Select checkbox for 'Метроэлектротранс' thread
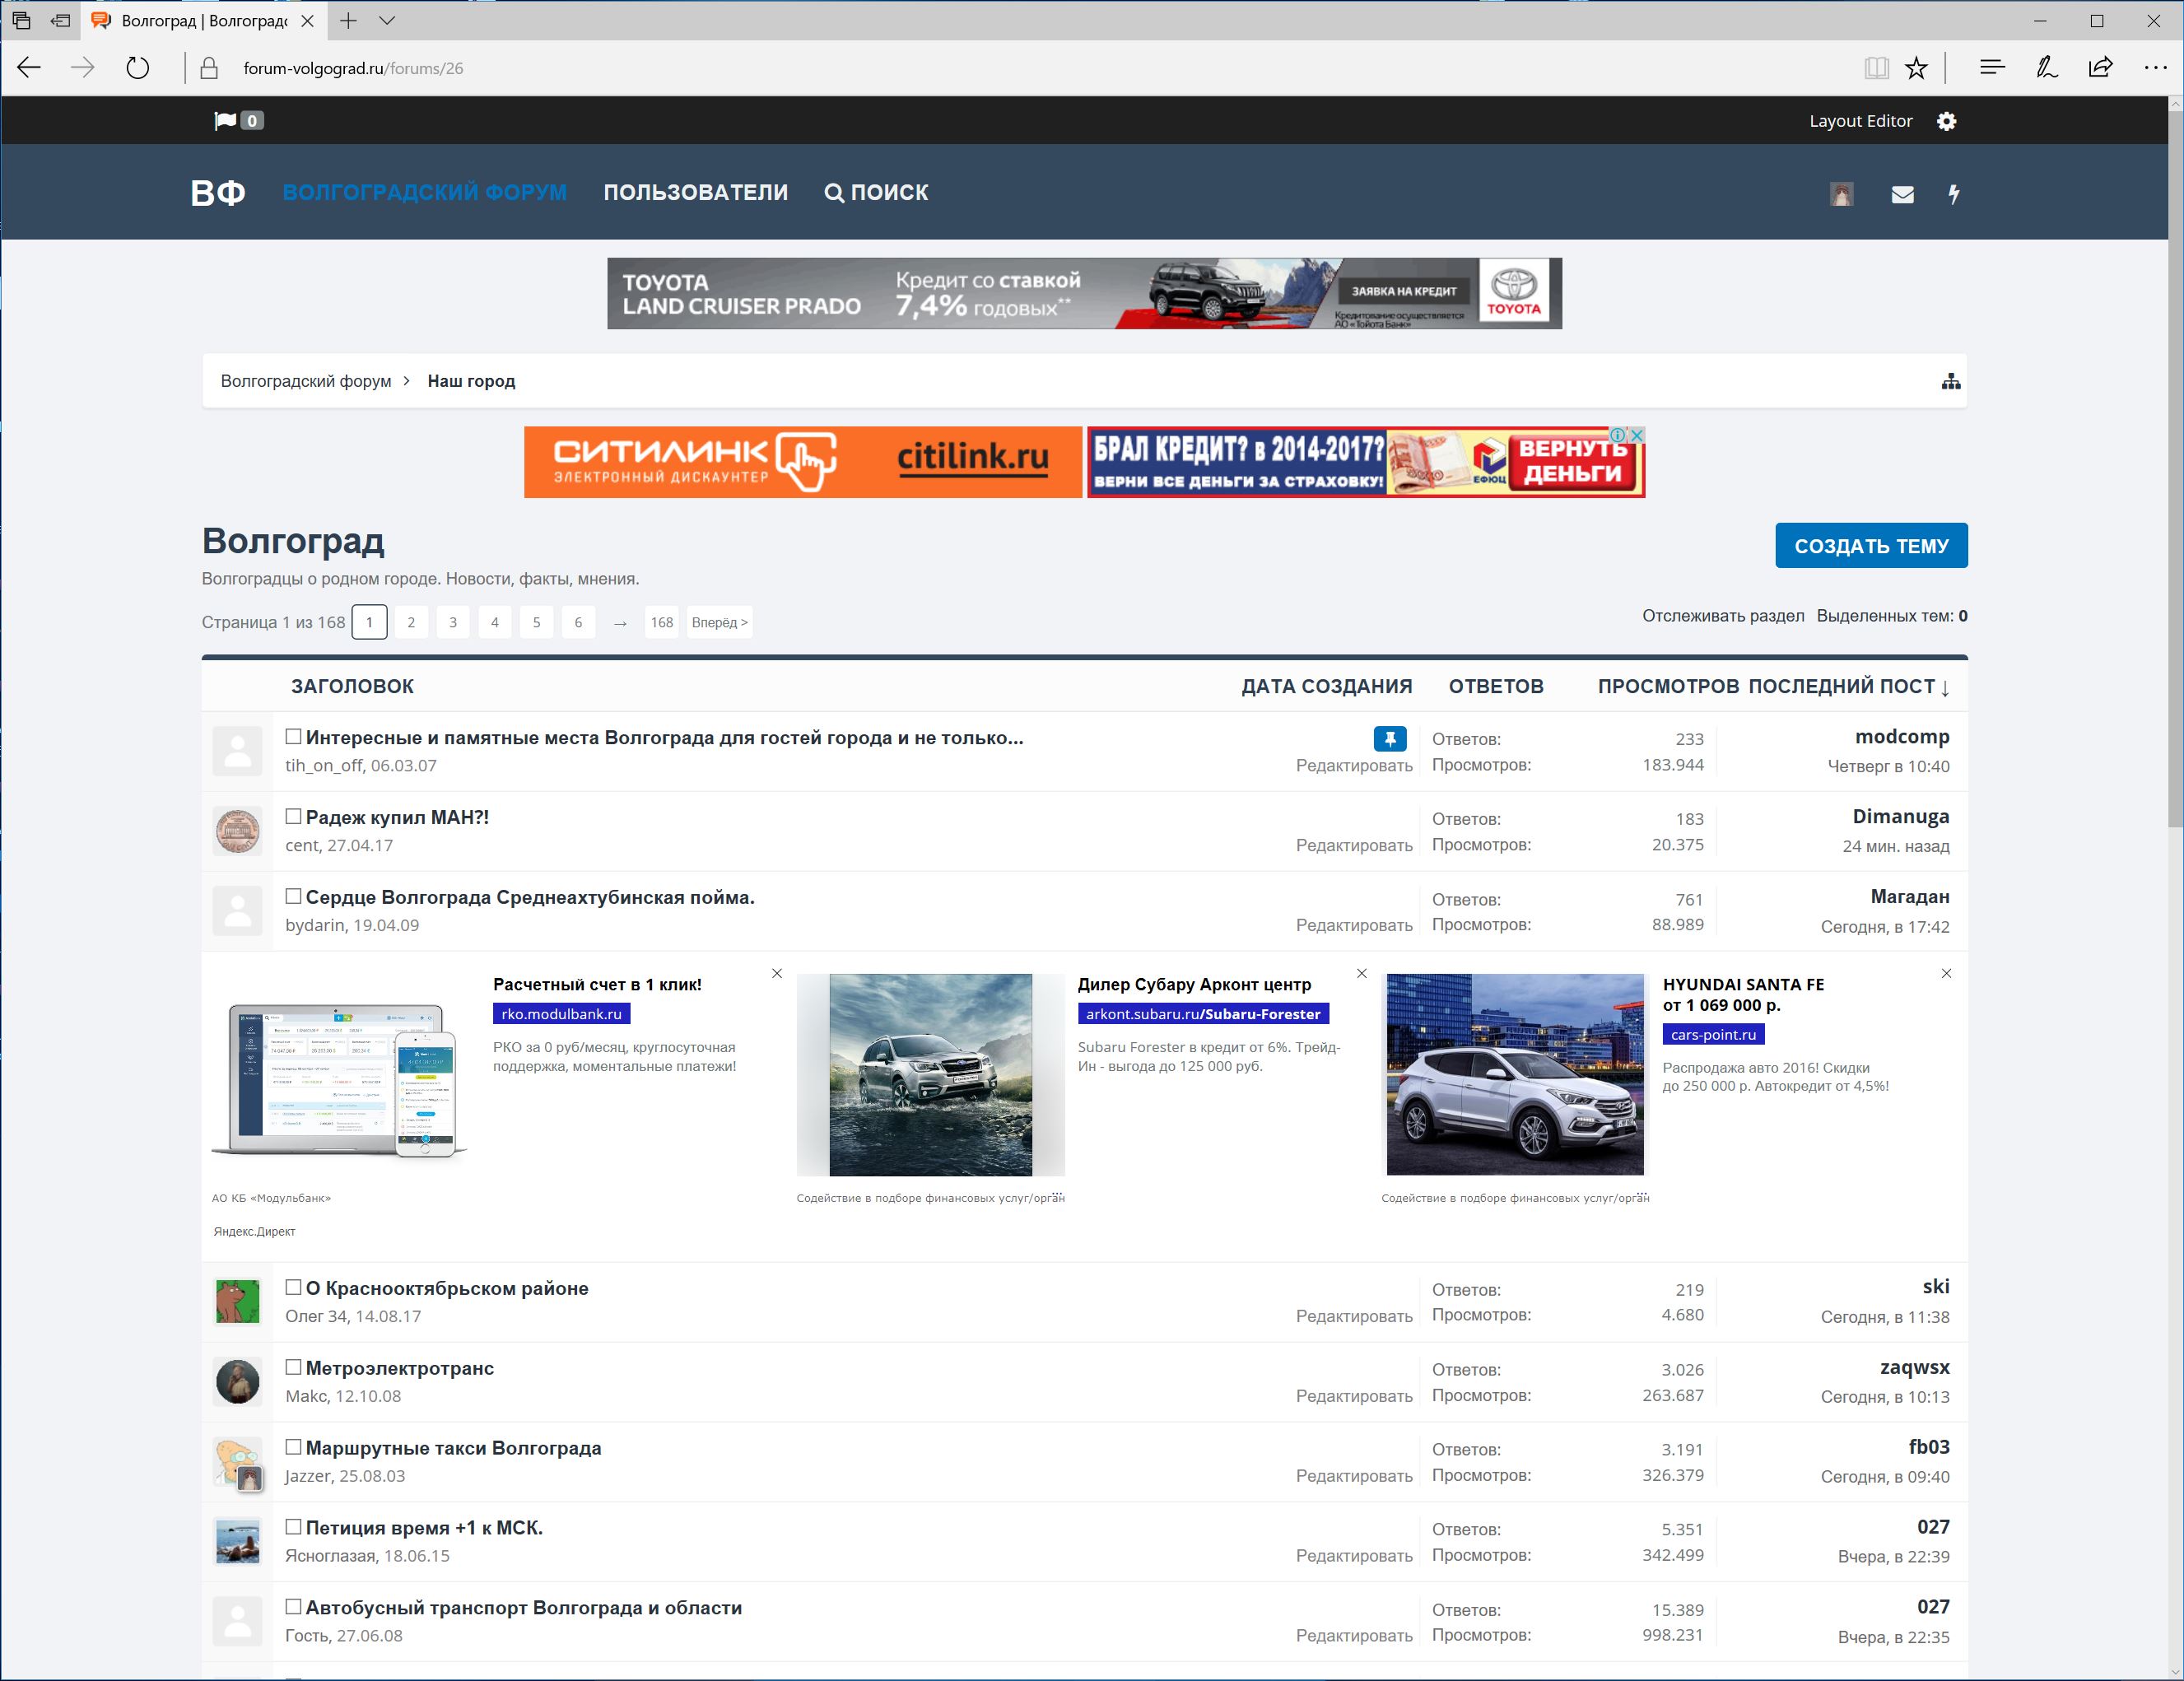 coord(293,1367)
